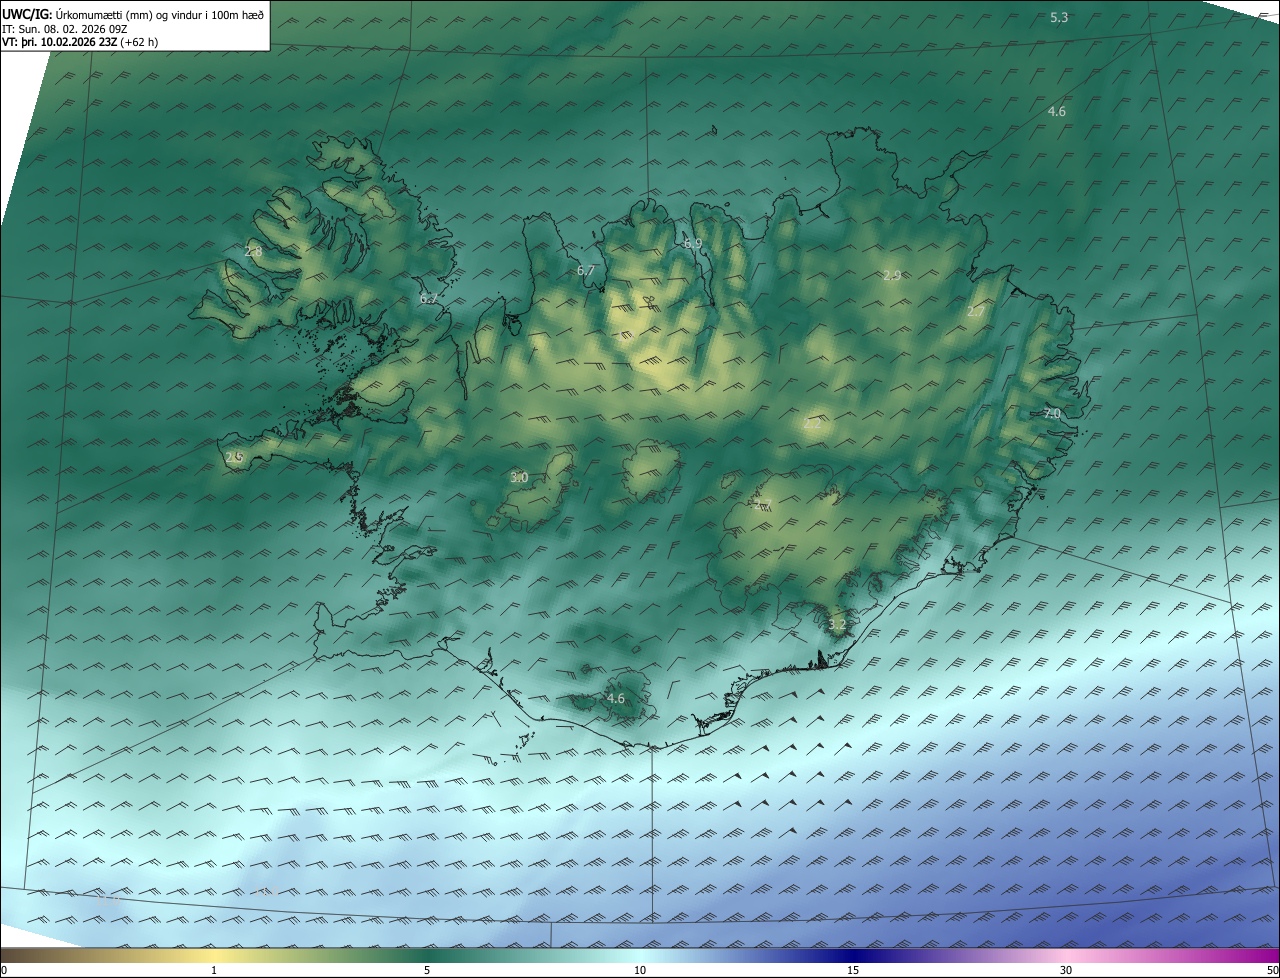Click the 4.6 label on the small southern glacier
This screenshot has height=978, width=1280.
615,699
